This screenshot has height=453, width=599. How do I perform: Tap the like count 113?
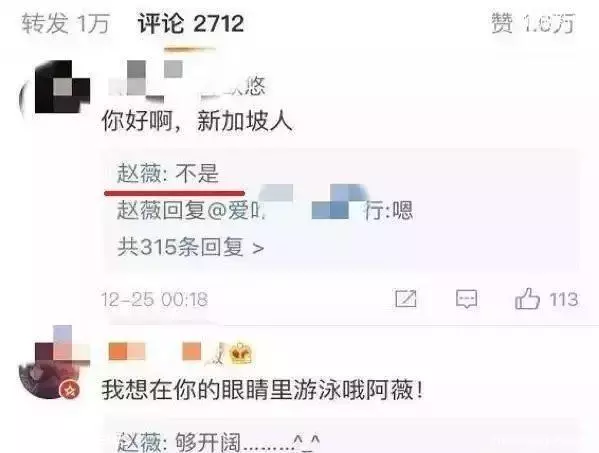tap(563, 299)
